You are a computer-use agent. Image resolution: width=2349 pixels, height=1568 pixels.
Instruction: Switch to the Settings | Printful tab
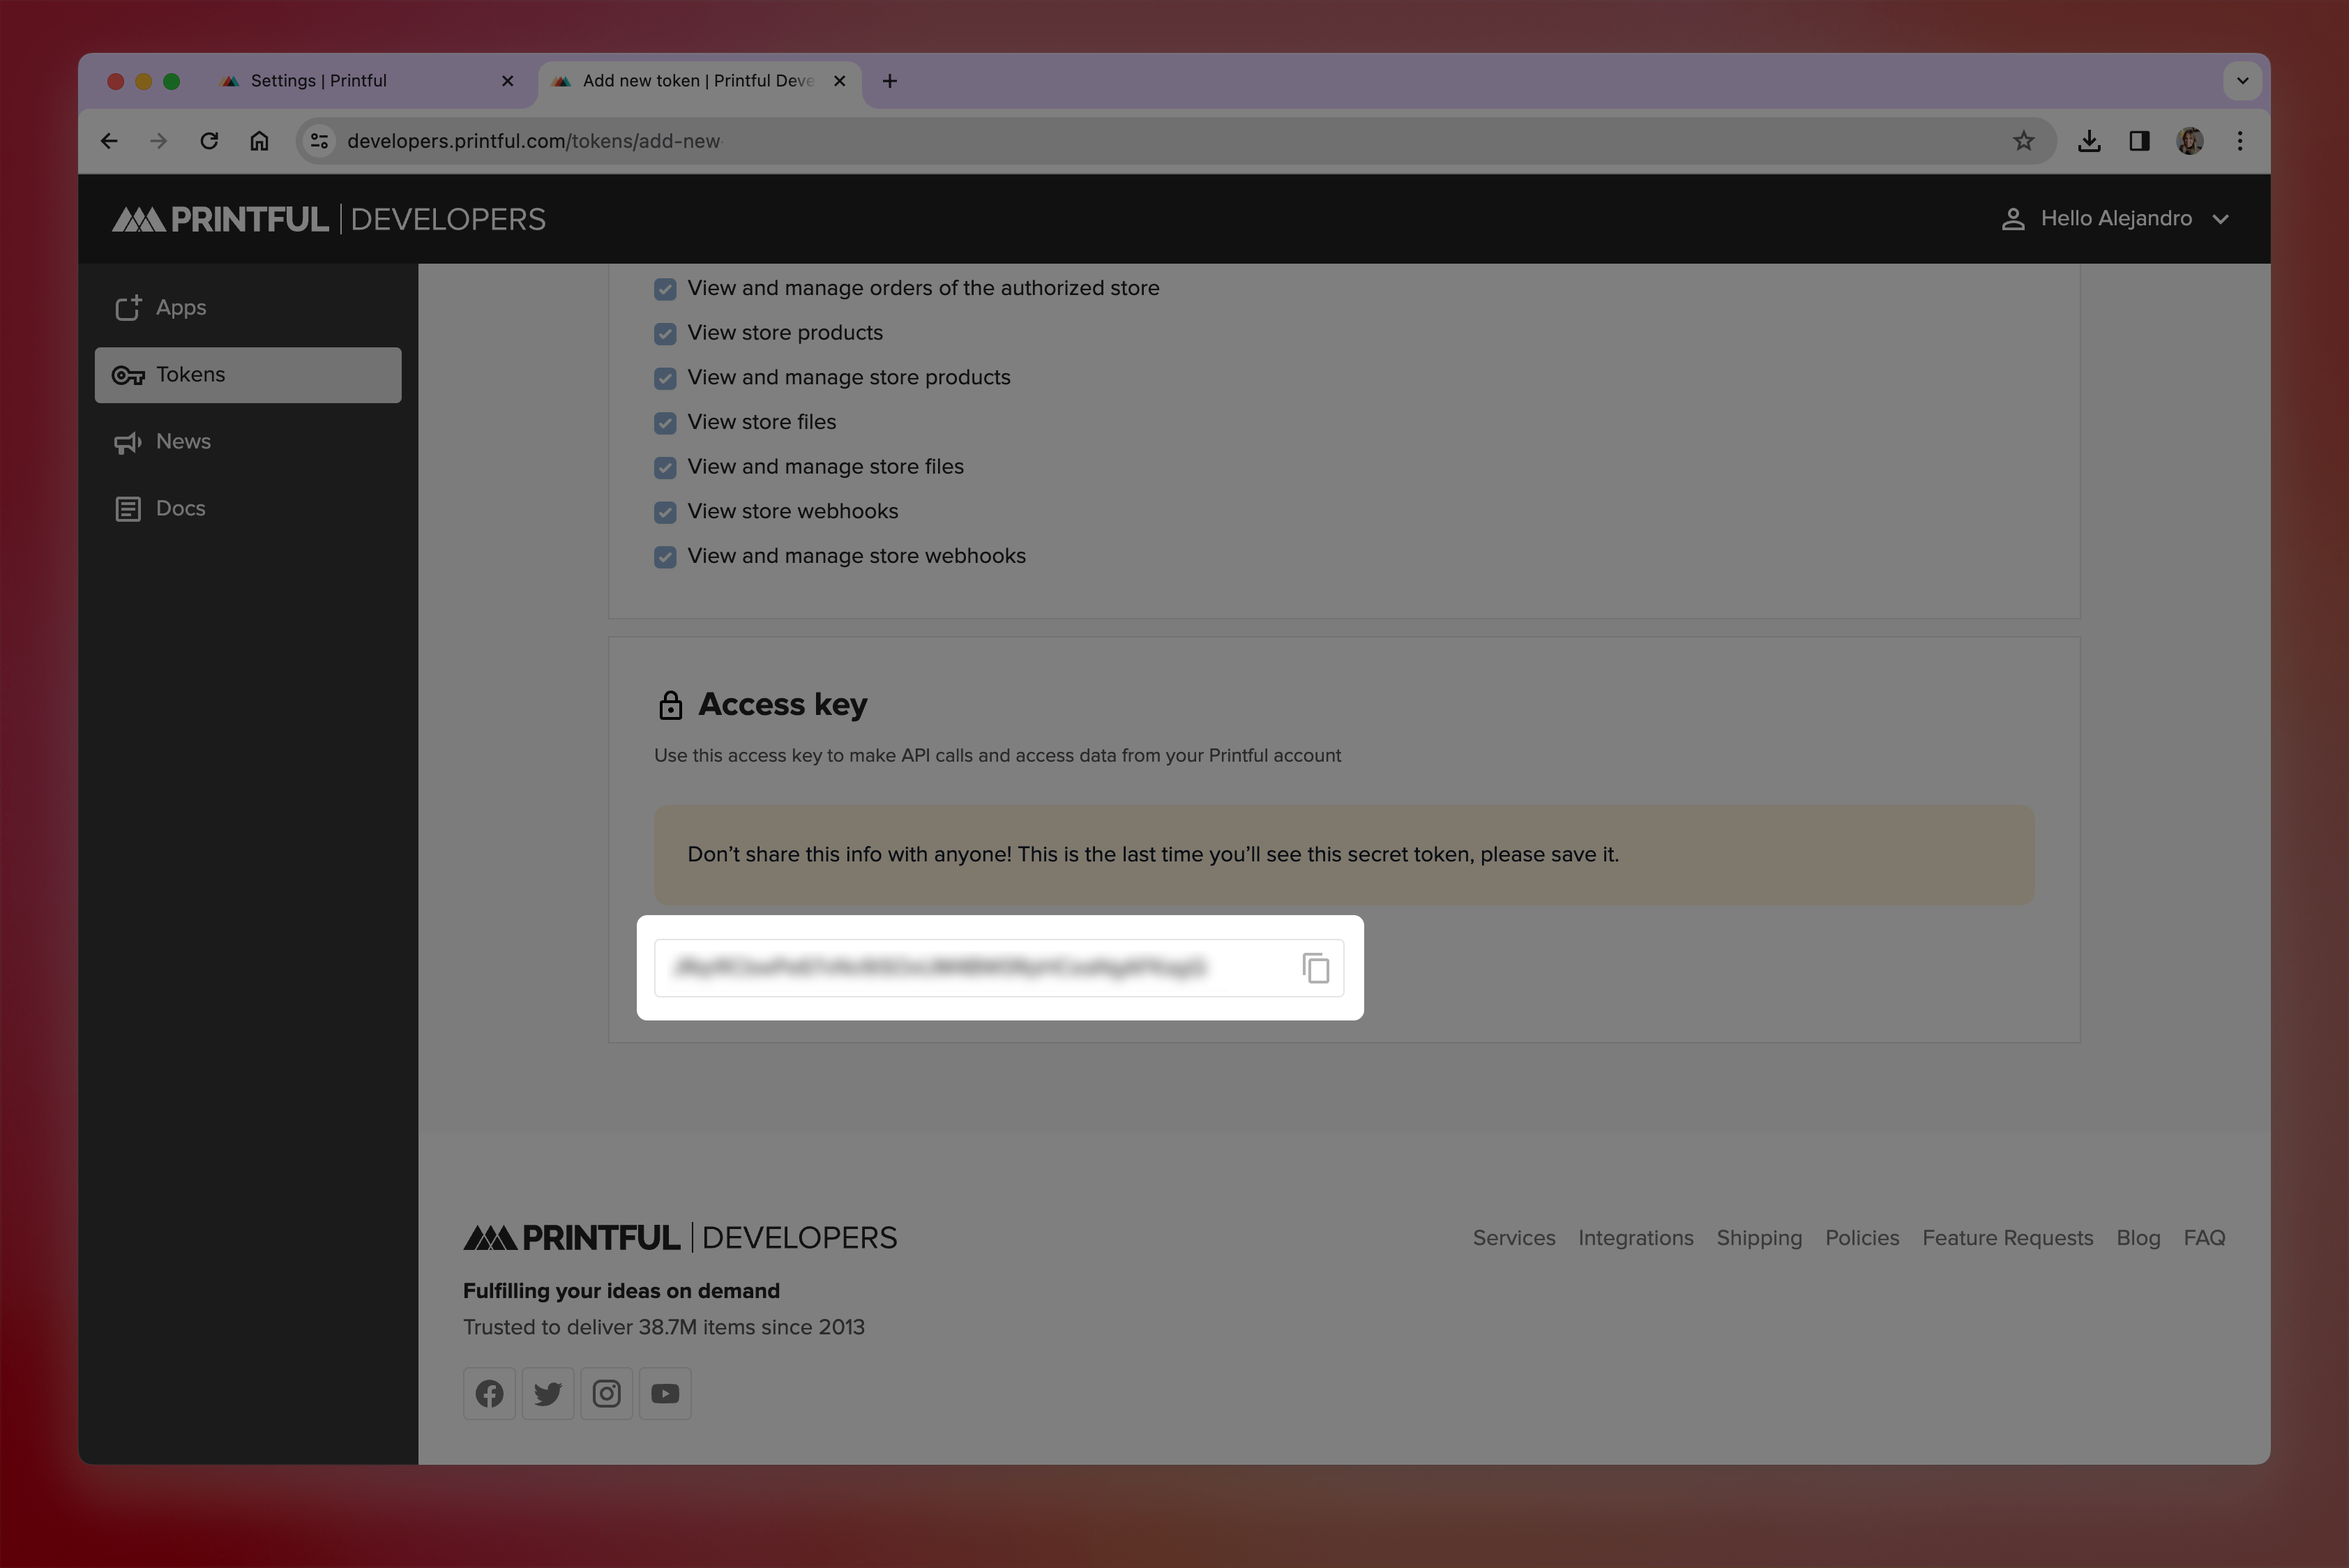(x=319, y=81)
